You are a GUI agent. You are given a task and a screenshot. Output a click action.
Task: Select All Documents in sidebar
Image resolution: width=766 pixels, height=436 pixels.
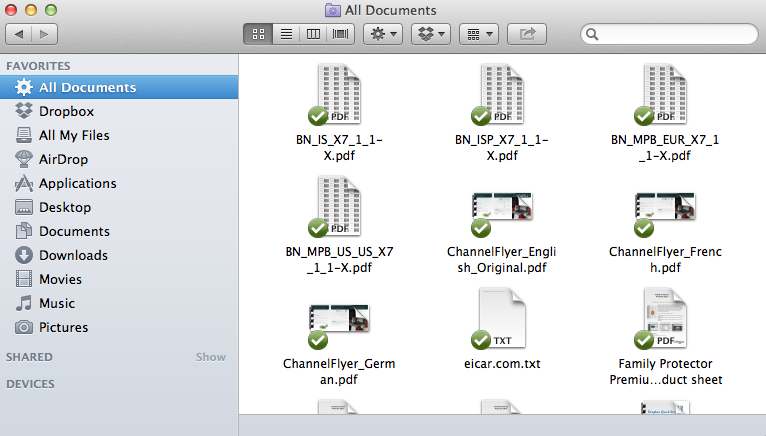[119, 87]
